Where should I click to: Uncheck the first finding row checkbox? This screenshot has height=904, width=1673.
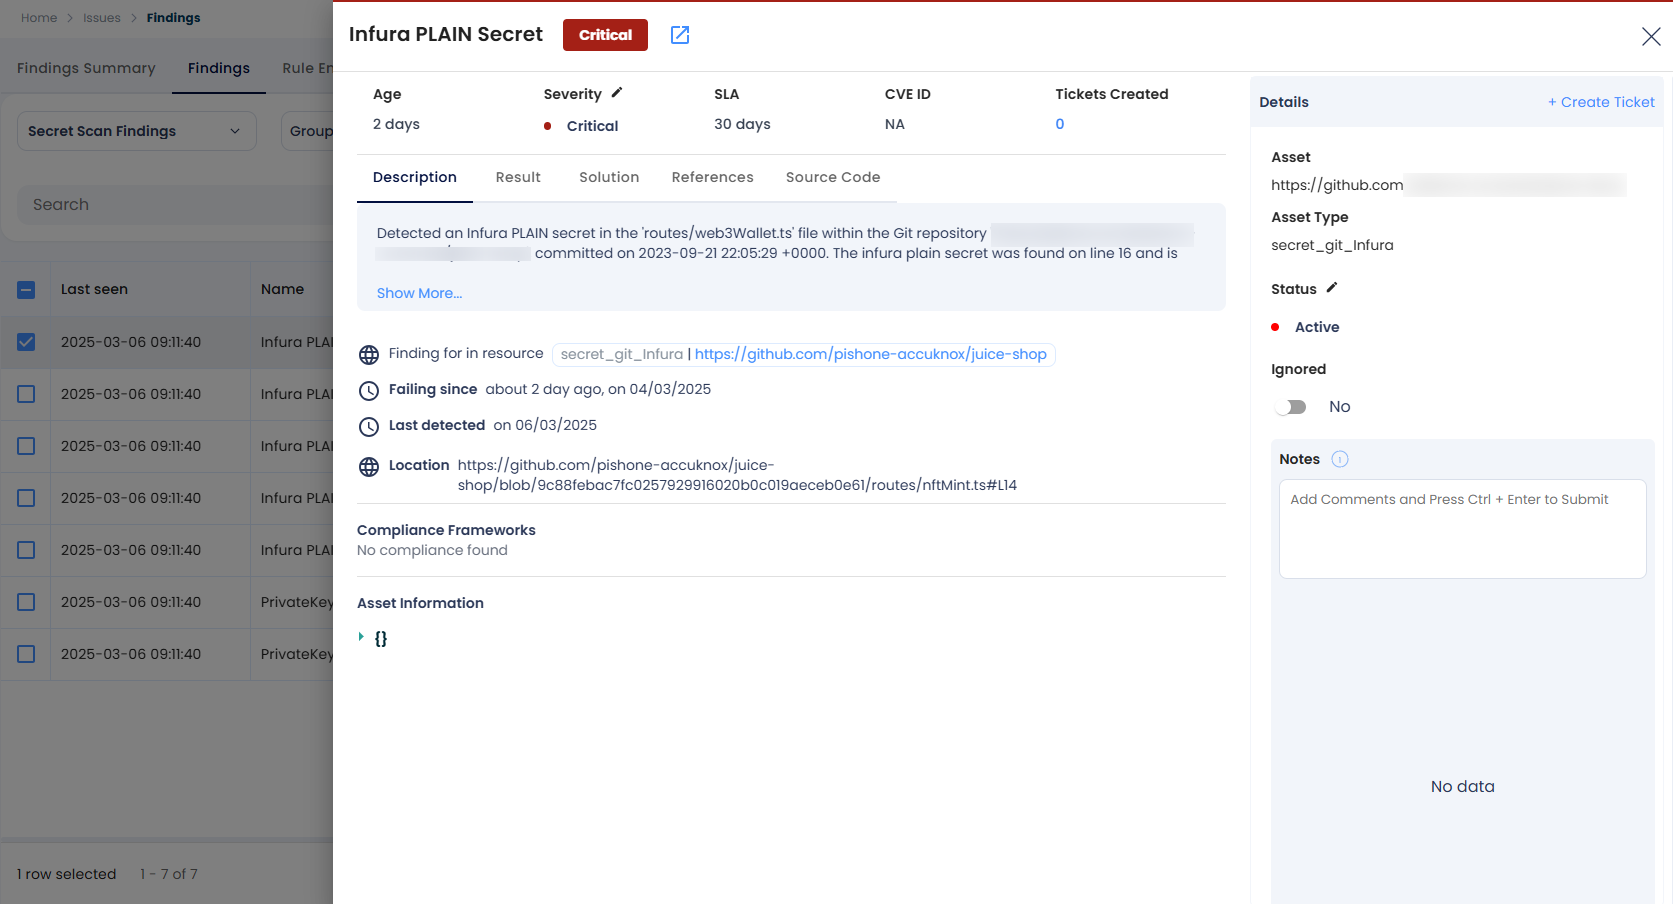click(26, 342)
